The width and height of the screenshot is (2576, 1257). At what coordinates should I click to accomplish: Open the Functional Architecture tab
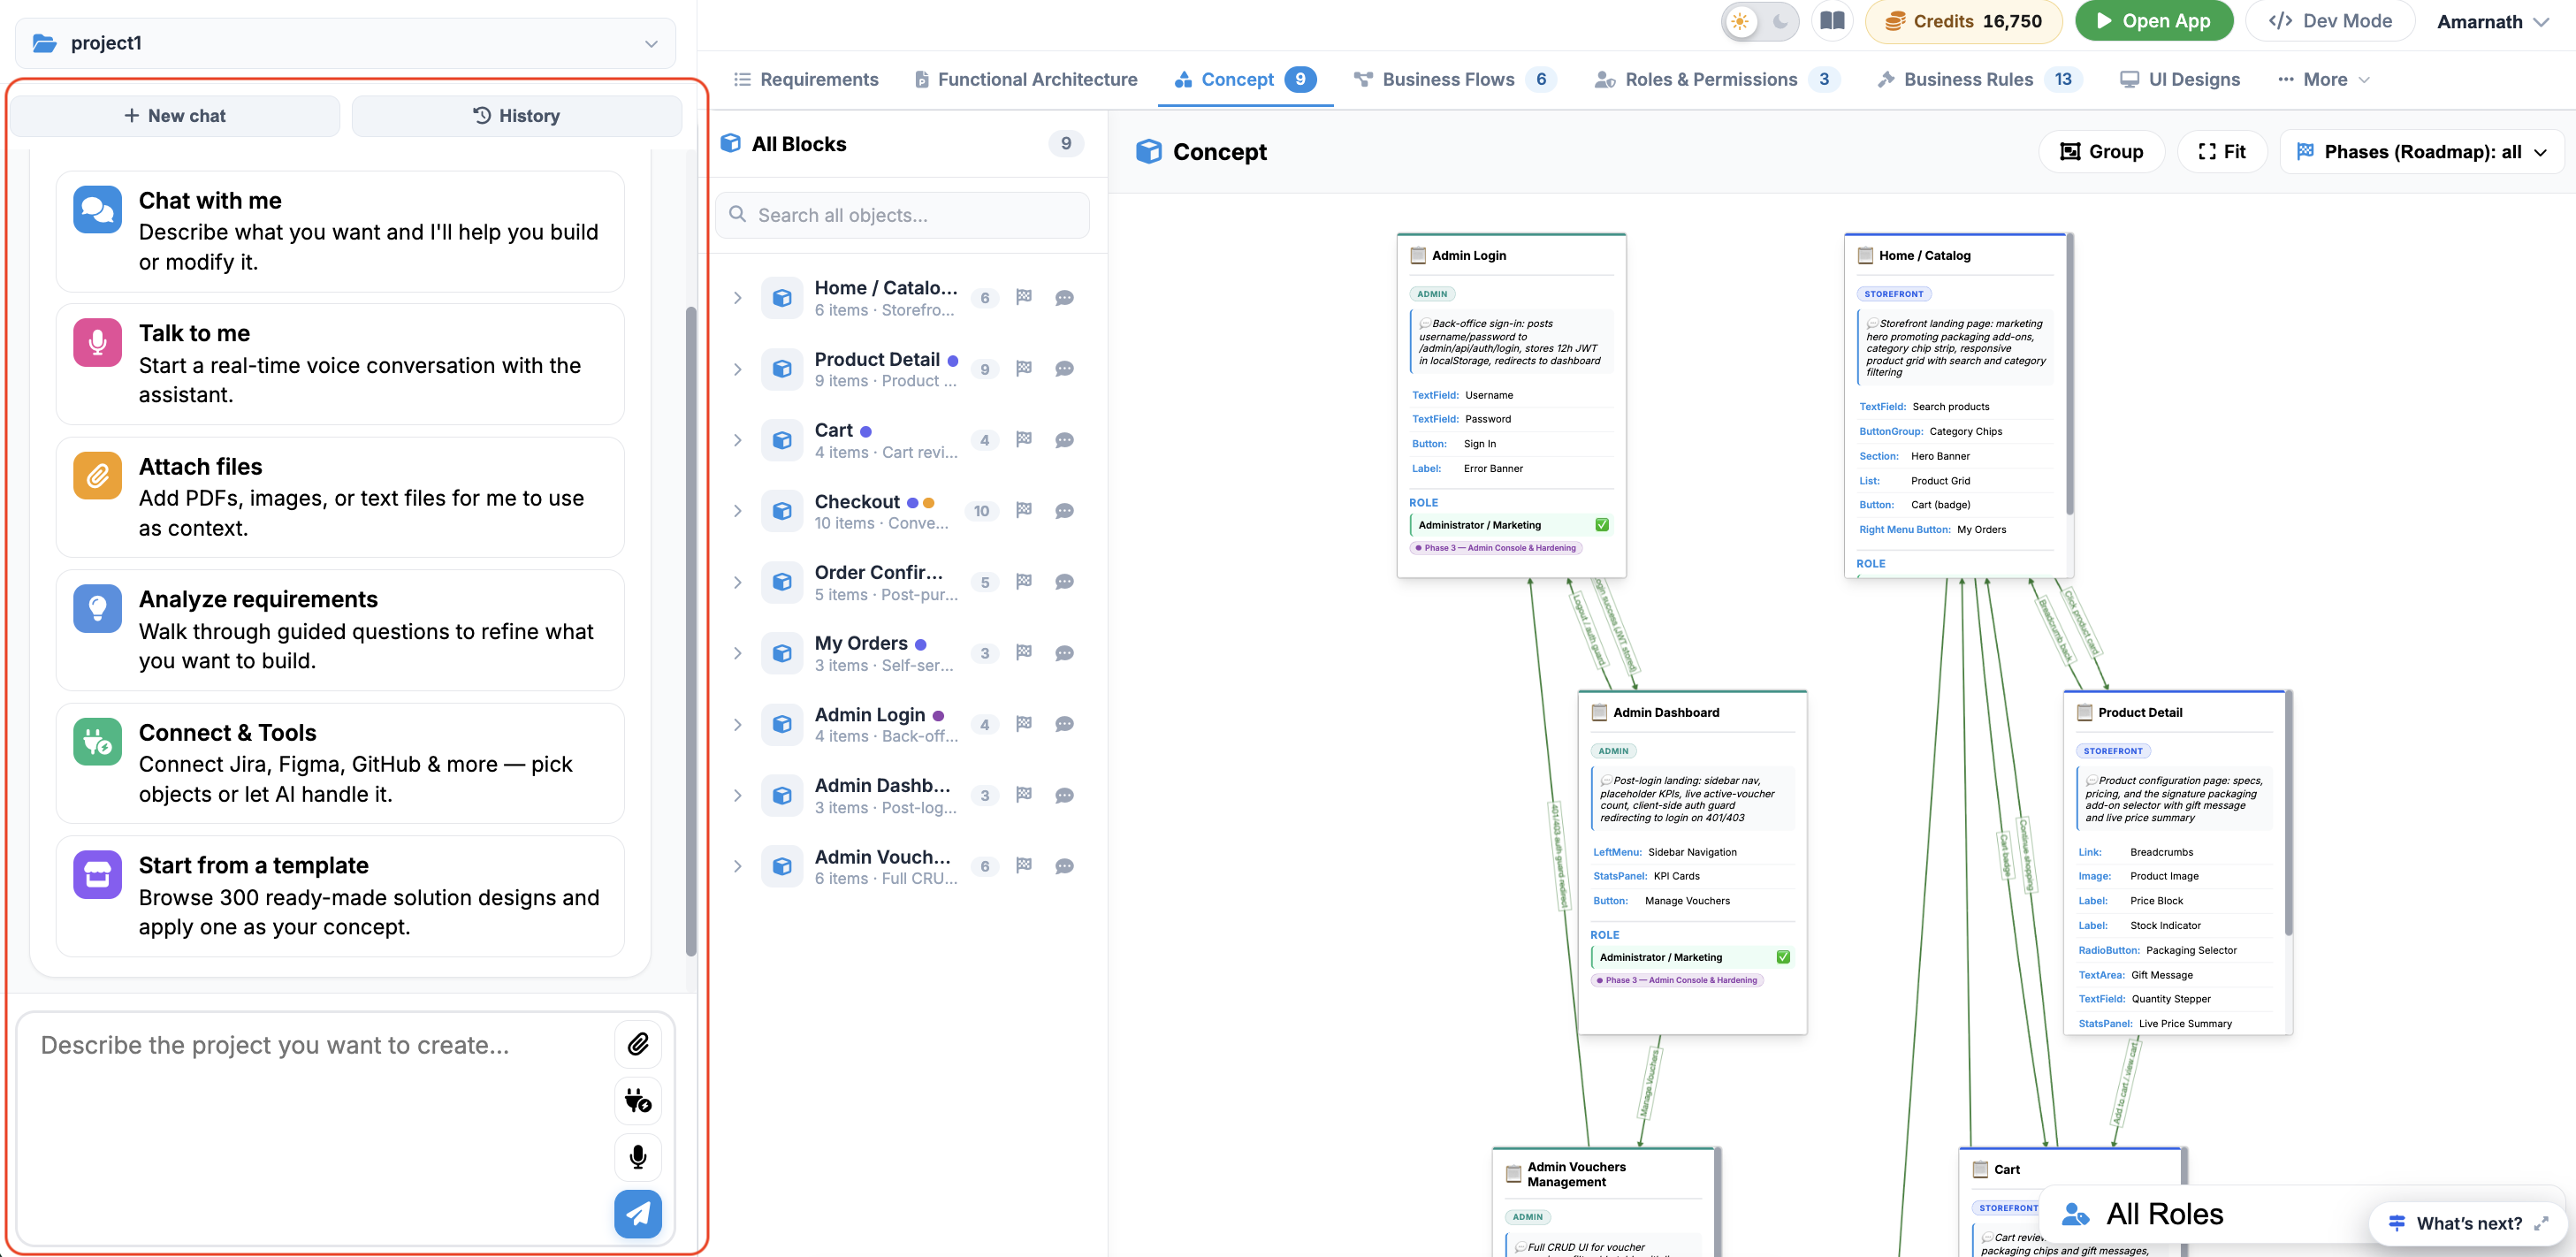tap(1026, 80)
